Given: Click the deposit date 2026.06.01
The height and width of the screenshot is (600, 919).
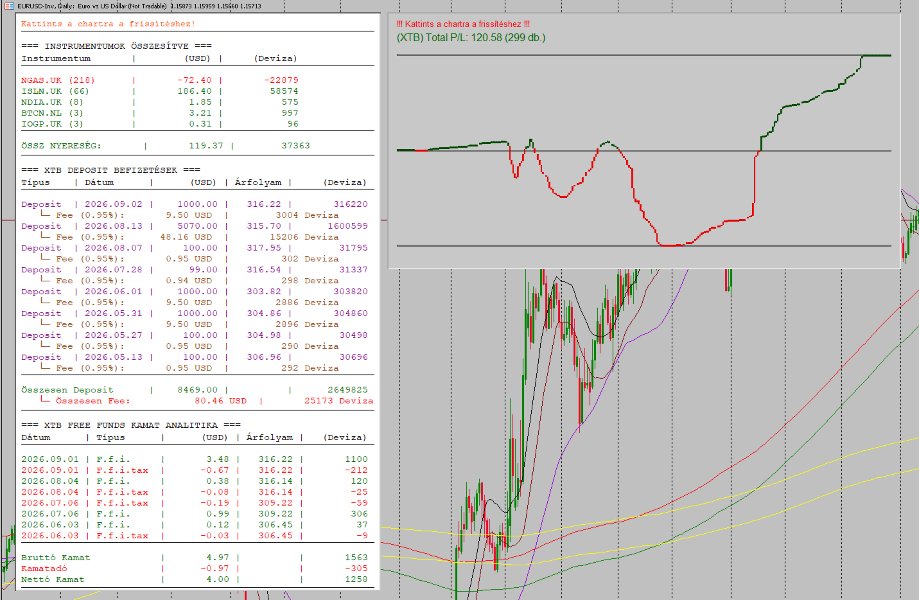Looking at the screenshot, I should coord(113,291).
